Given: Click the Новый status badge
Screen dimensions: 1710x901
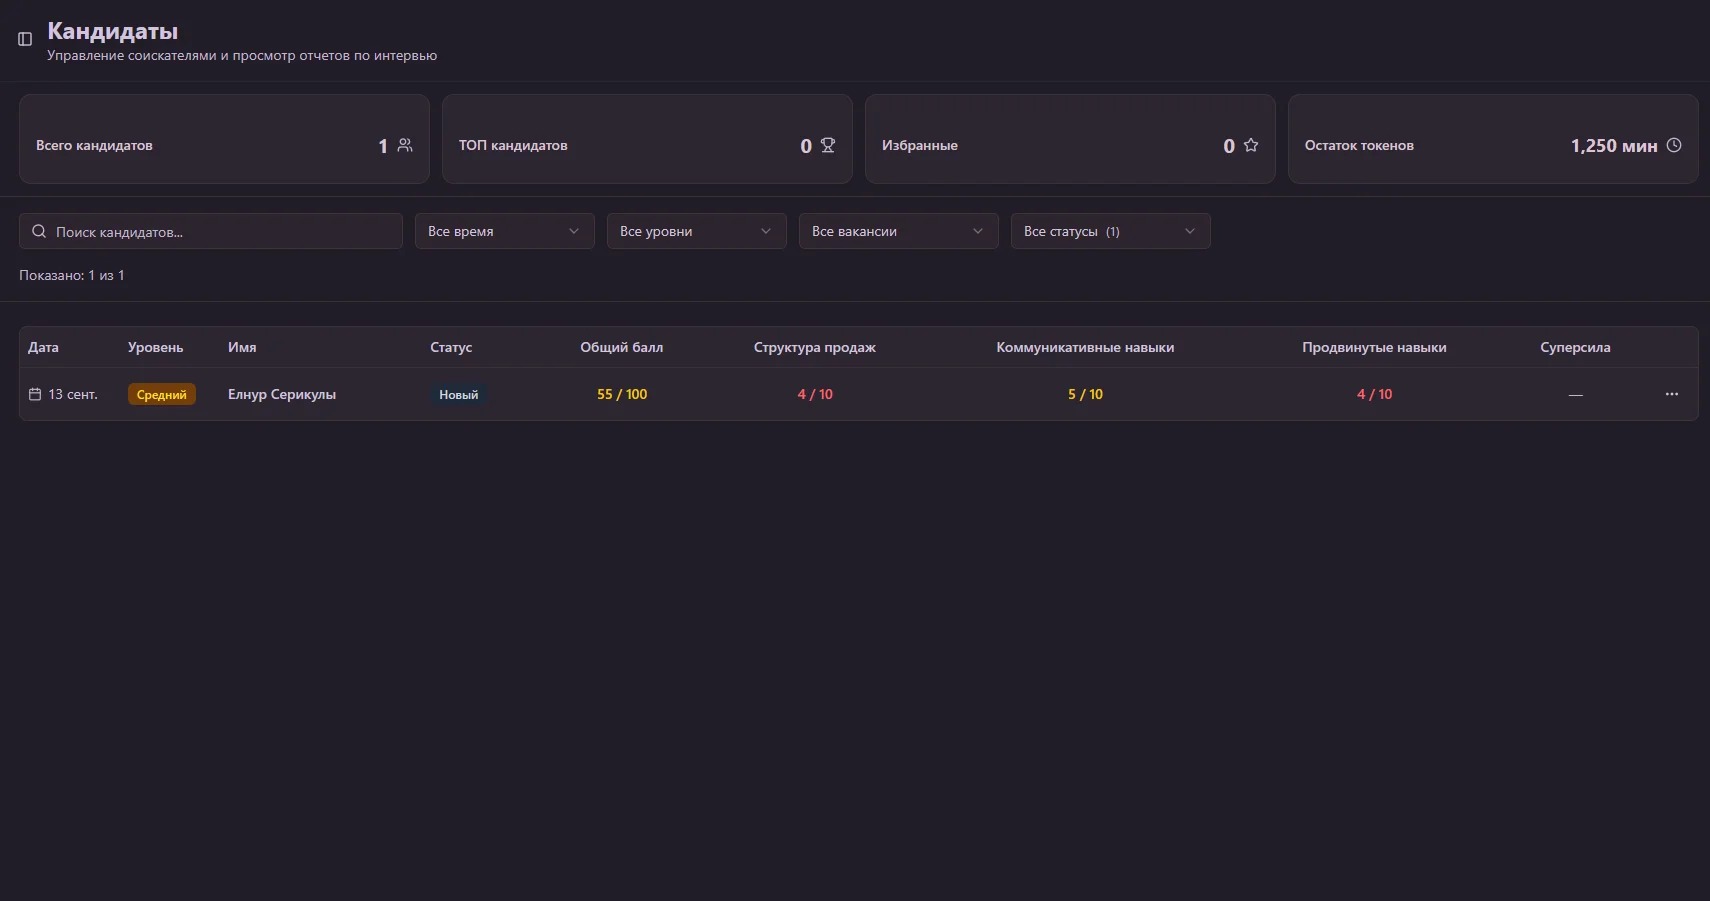Looking at the screenshot, I should point(458,394).
